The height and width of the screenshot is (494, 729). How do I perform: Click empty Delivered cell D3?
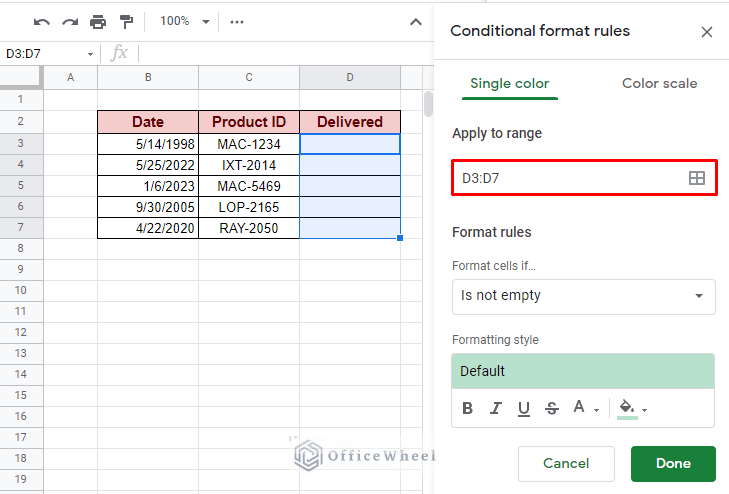pos(350,144)
